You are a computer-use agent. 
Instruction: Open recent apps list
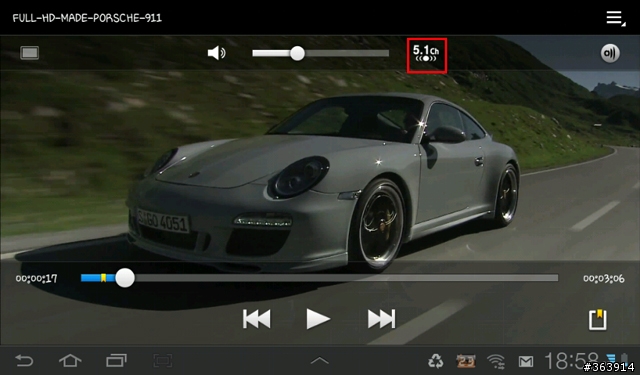point(116,361)
